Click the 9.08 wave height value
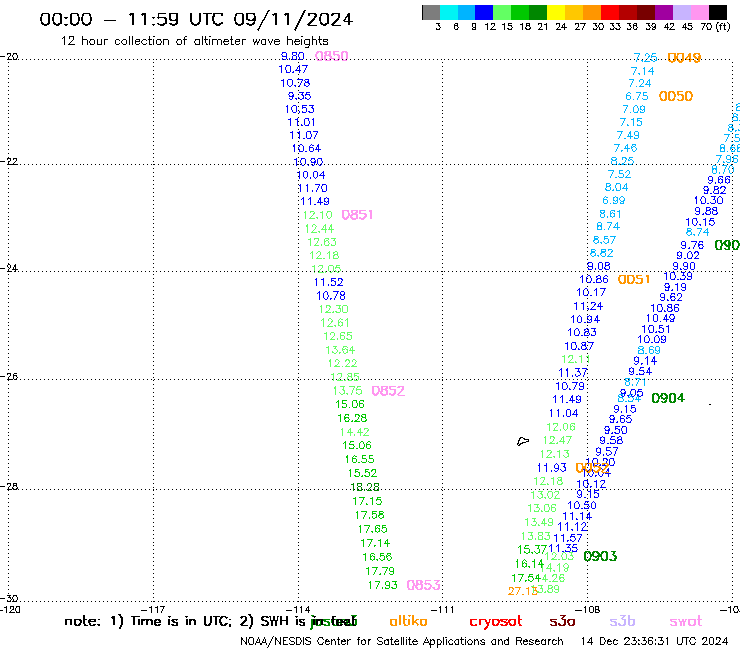The image size is (740, 650). (598, 266)
